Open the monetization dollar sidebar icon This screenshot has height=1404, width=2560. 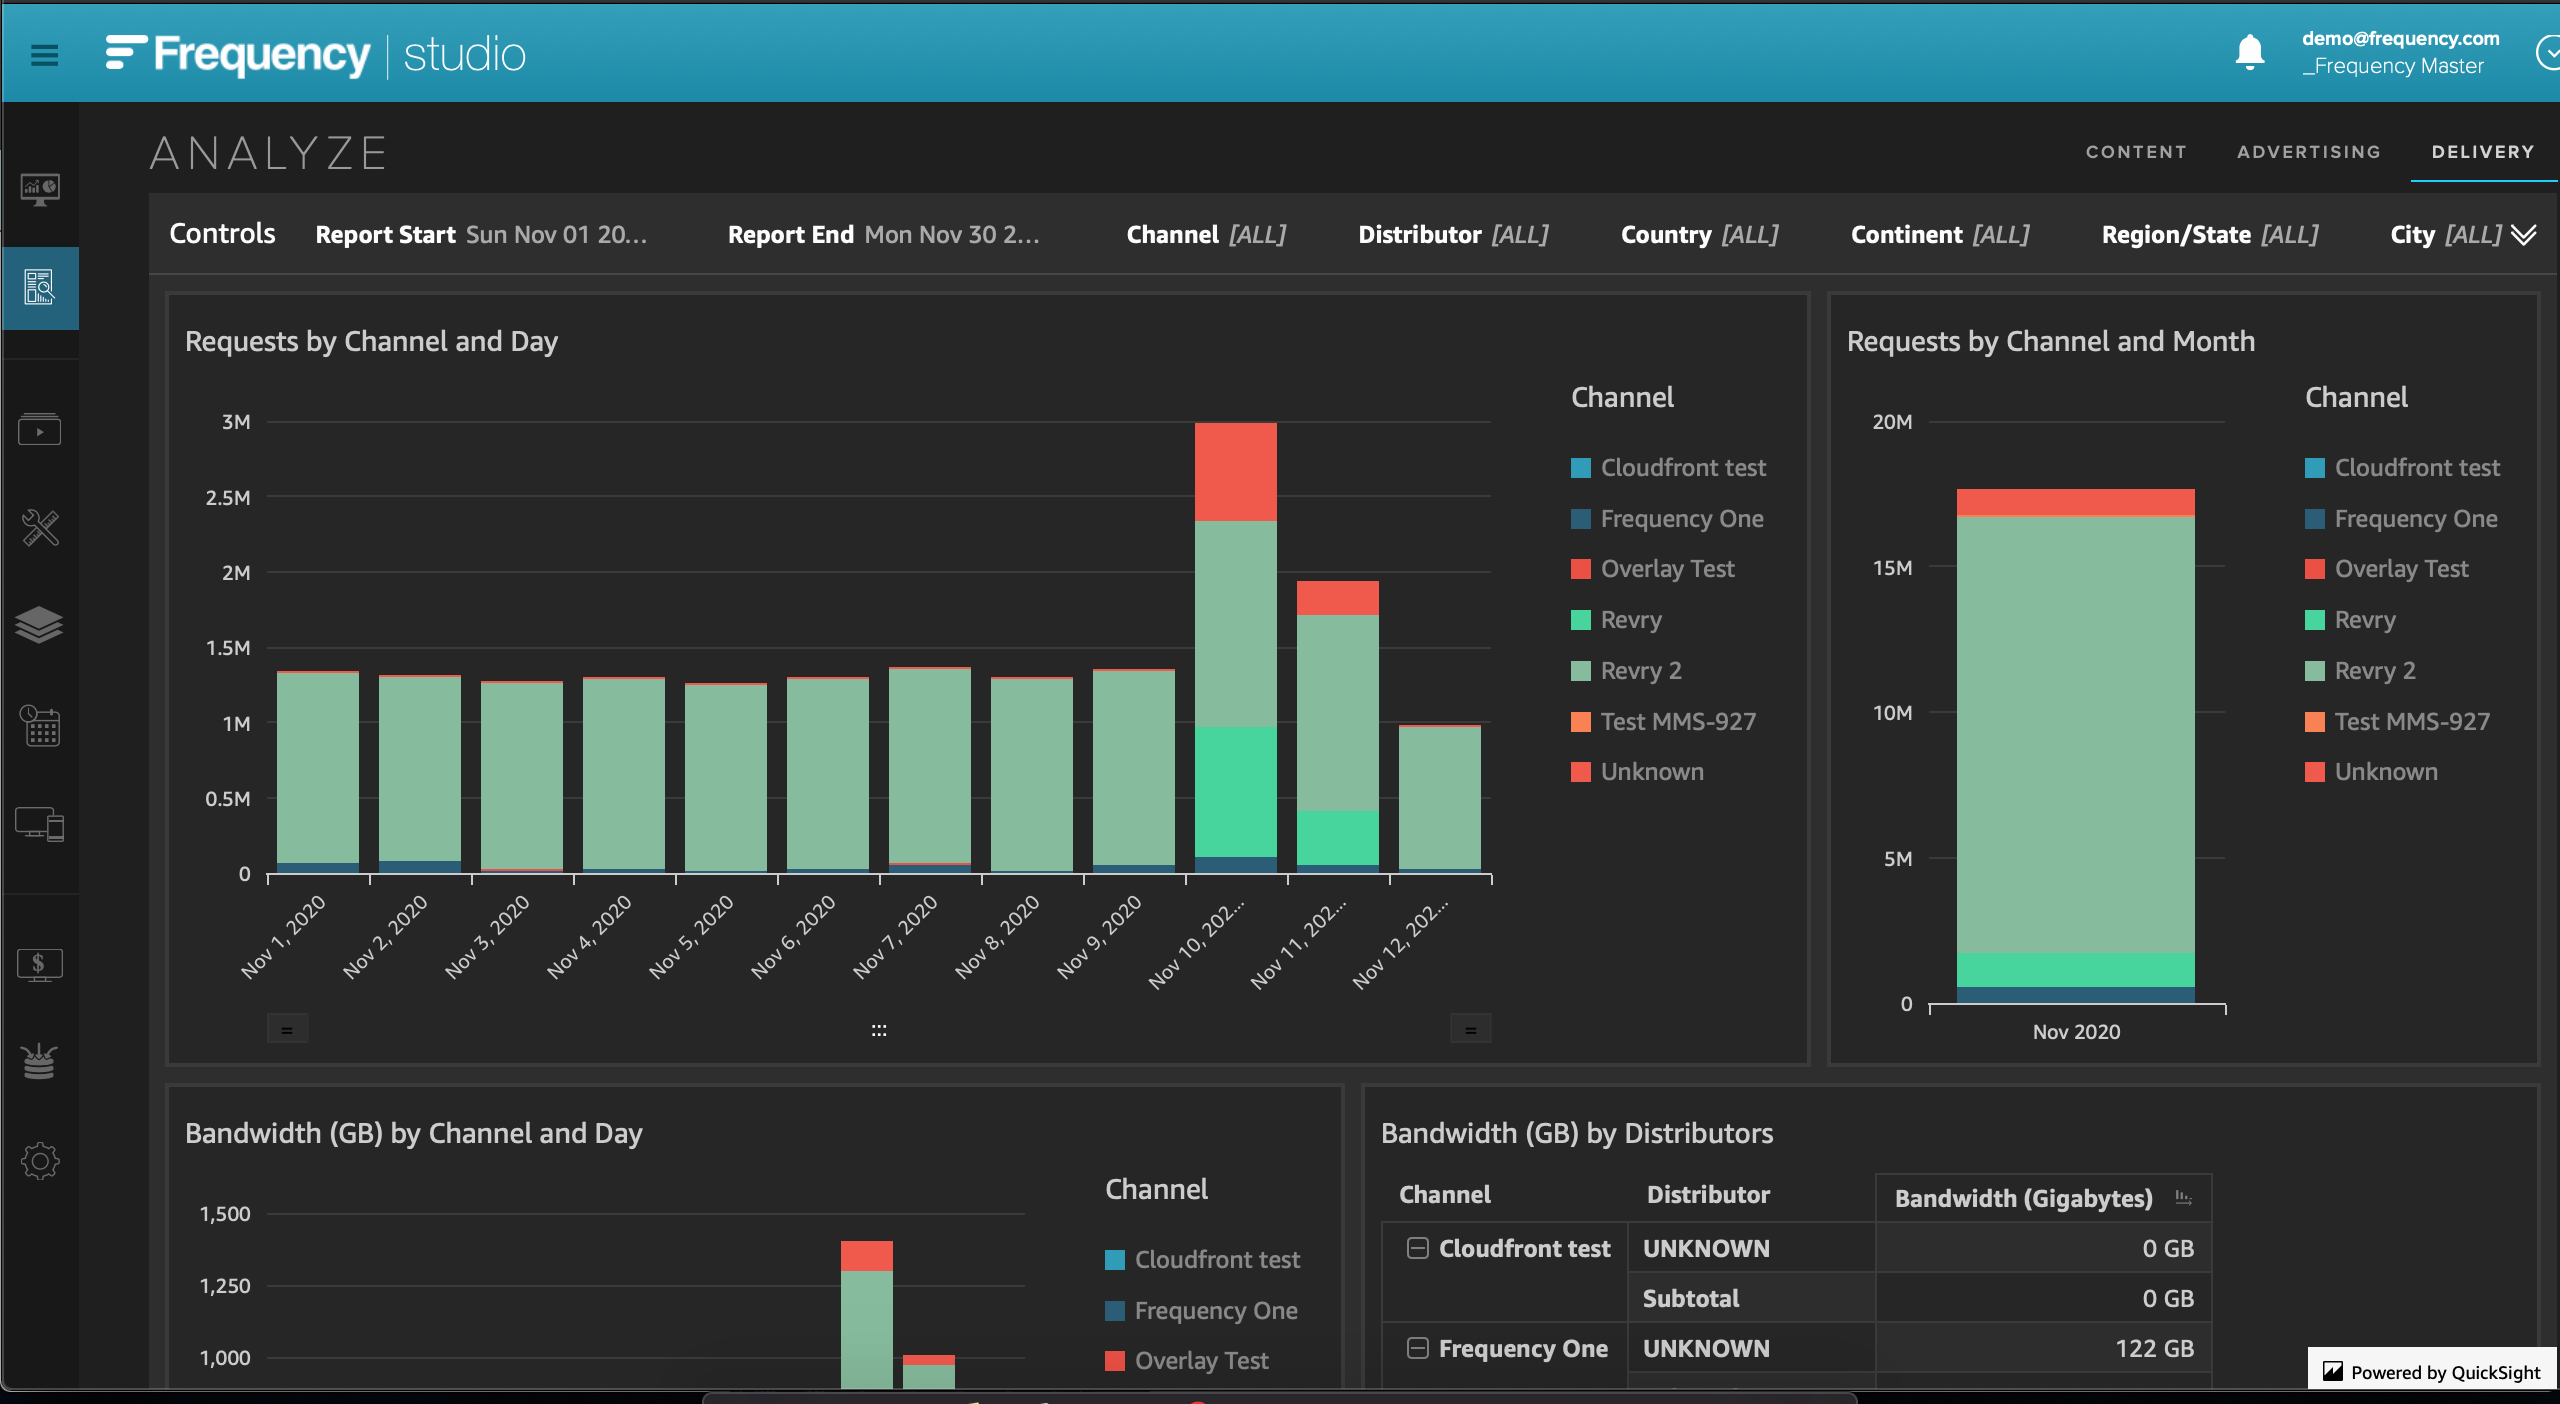coord(40,965)
